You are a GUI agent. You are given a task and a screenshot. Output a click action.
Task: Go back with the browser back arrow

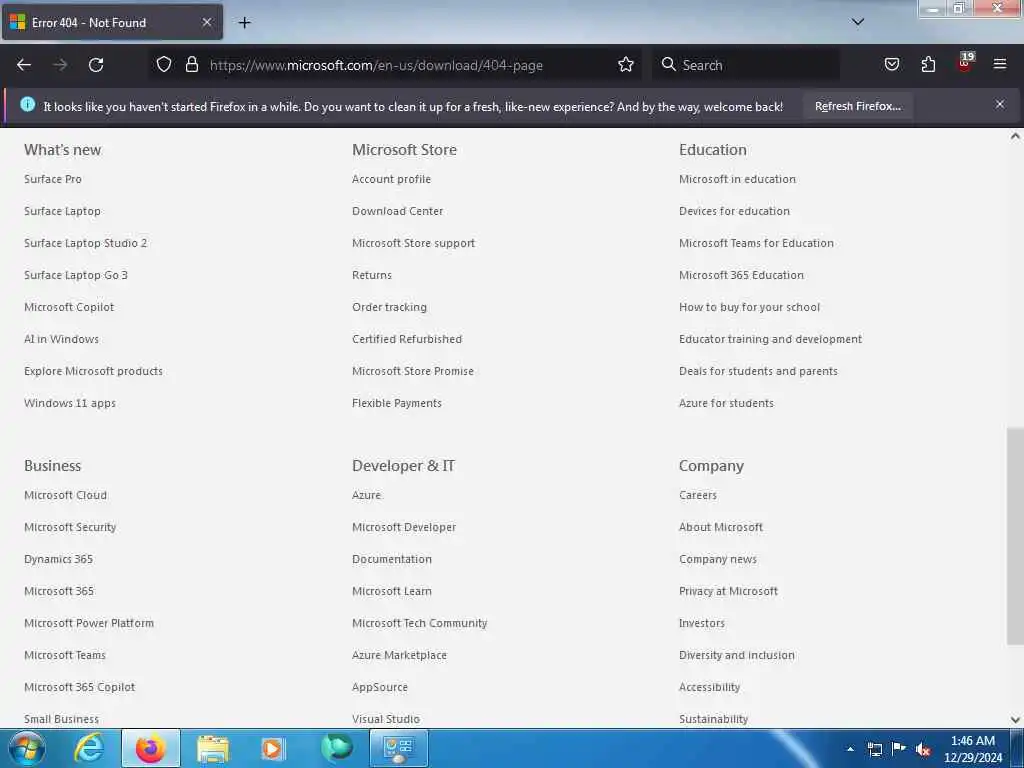point(24,65)
